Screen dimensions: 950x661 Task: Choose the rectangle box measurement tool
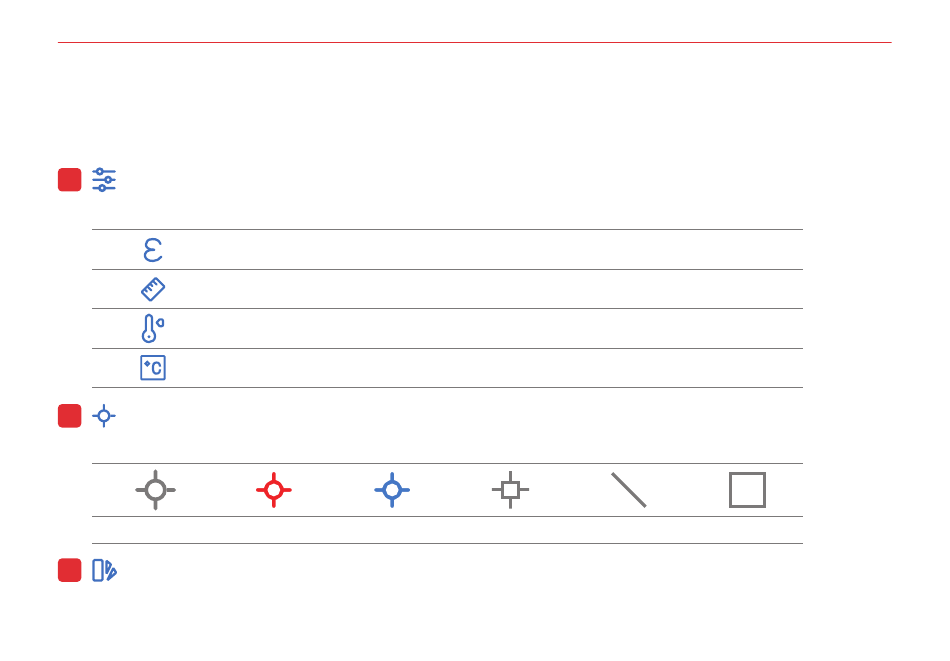(x=747, y=490)
